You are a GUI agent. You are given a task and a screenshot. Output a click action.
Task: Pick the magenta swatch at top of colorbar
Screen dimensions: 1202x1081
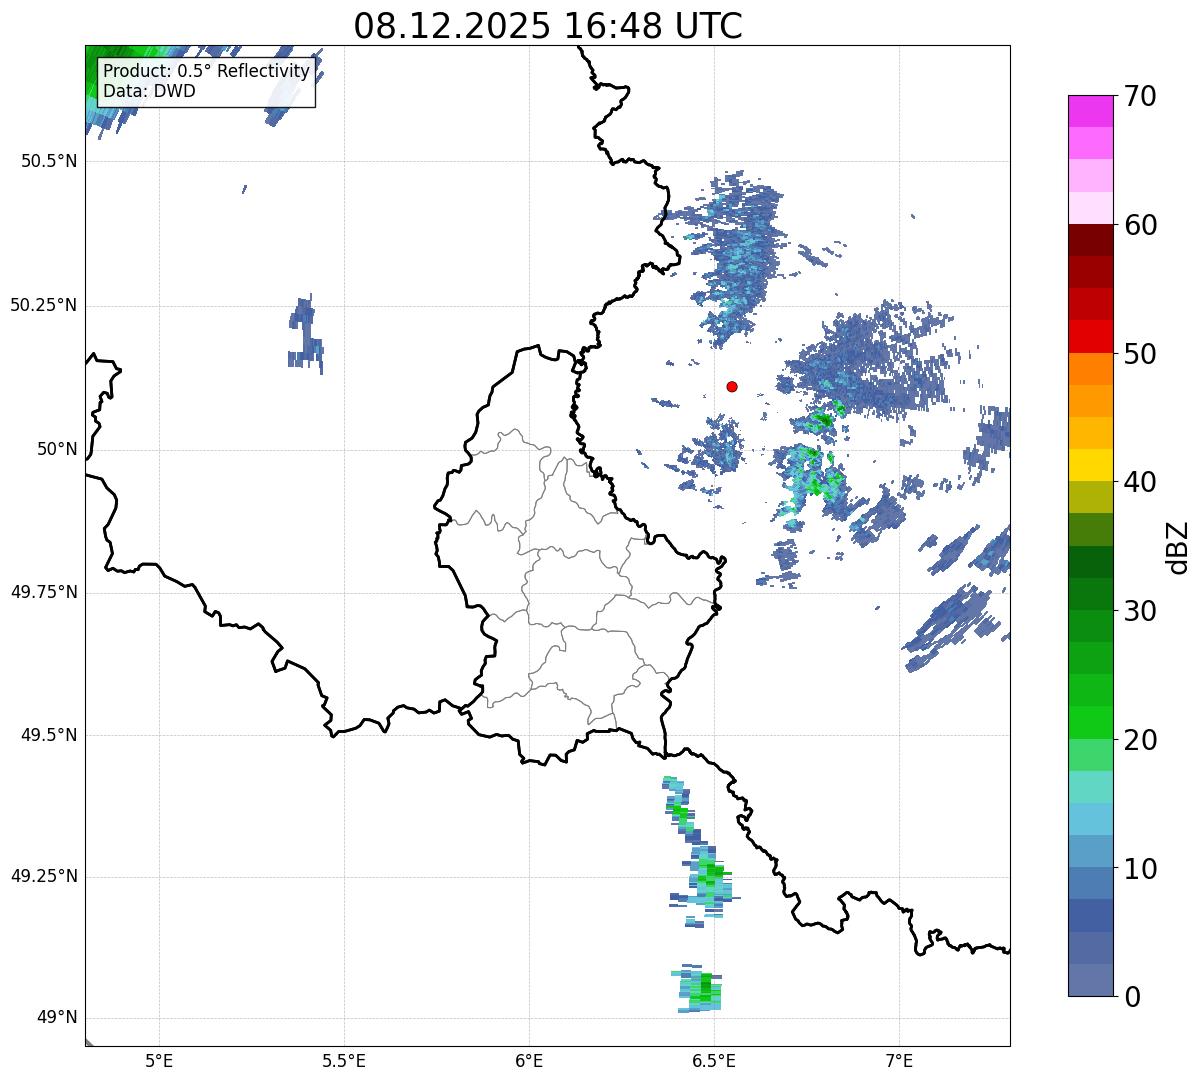tap(1091, 111)
